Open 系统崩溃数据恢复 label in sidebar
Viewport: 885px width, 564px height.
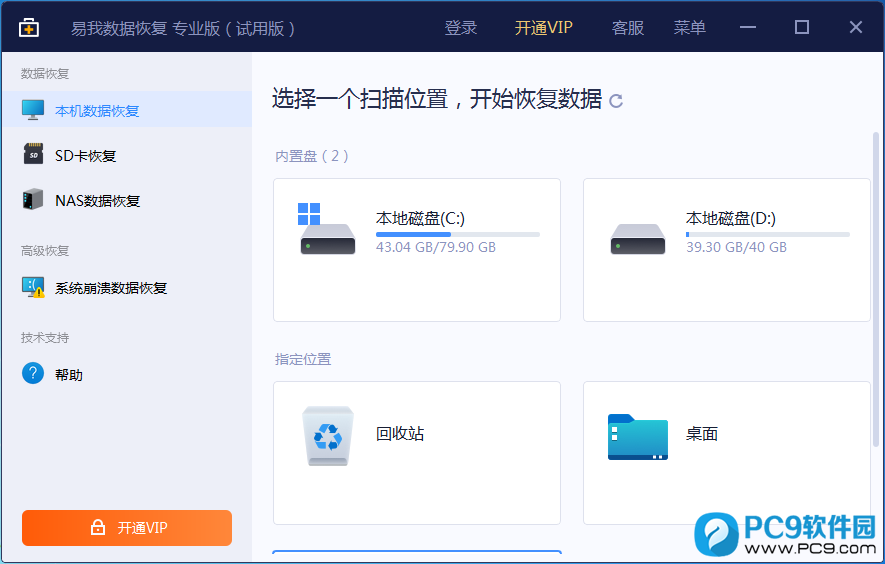point(111,288)
